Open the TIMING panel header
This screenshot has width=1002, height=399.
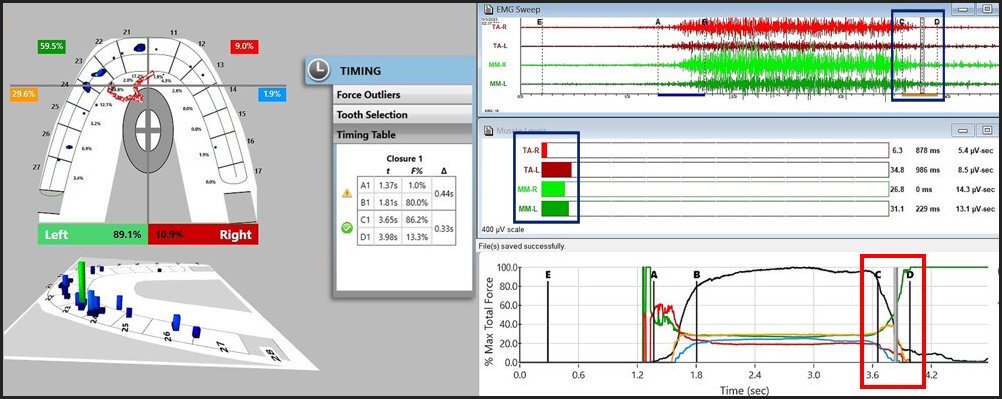coord(390,71)
